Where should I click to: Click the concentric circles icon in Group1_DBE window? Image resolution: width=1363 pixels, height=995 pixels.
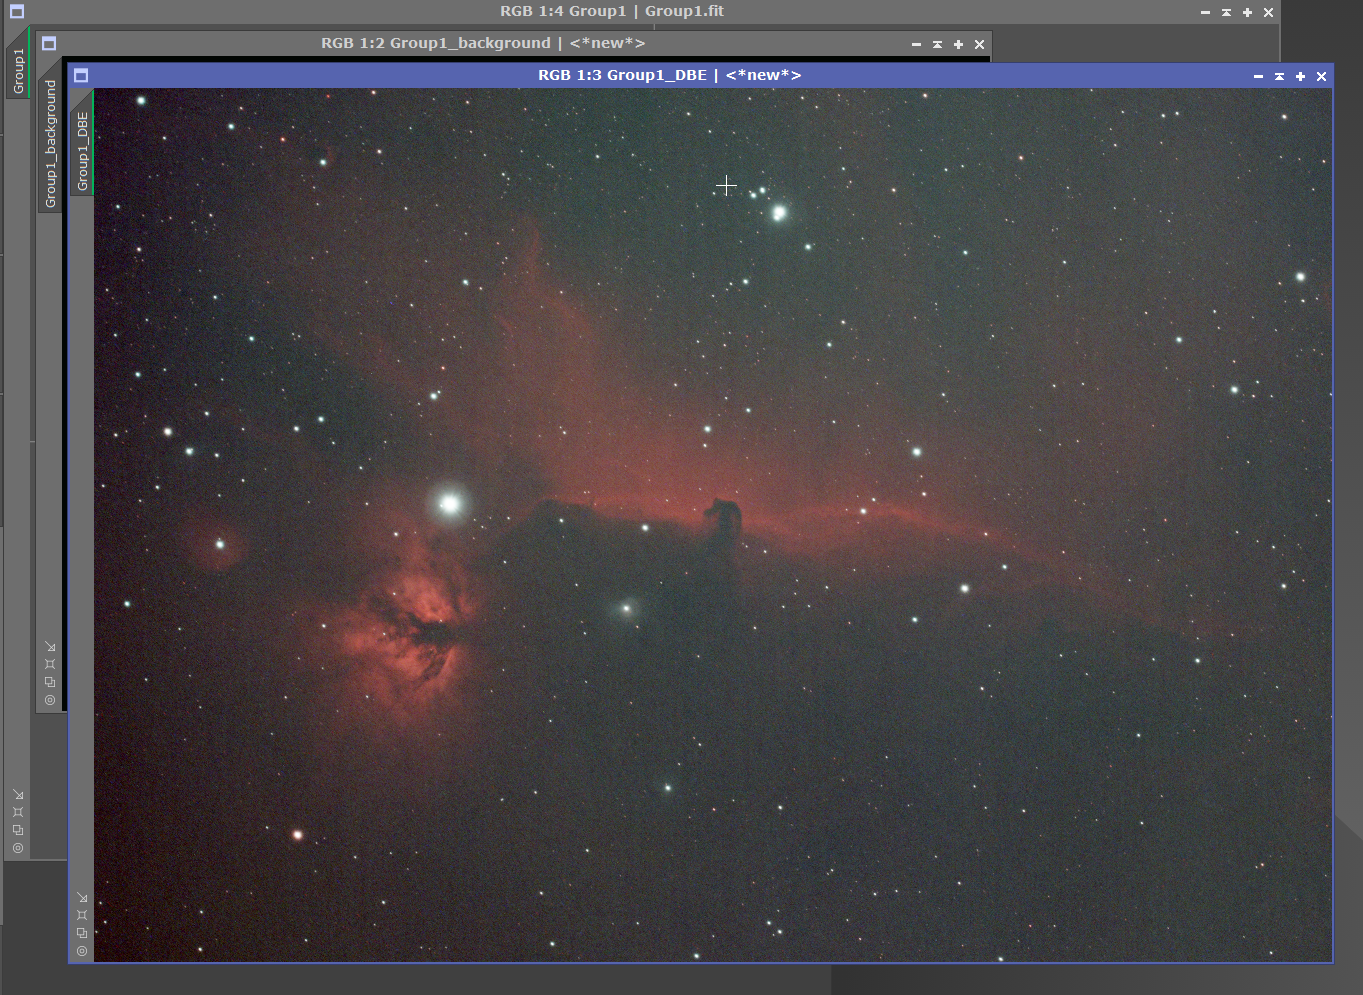[x=82, y=951]
